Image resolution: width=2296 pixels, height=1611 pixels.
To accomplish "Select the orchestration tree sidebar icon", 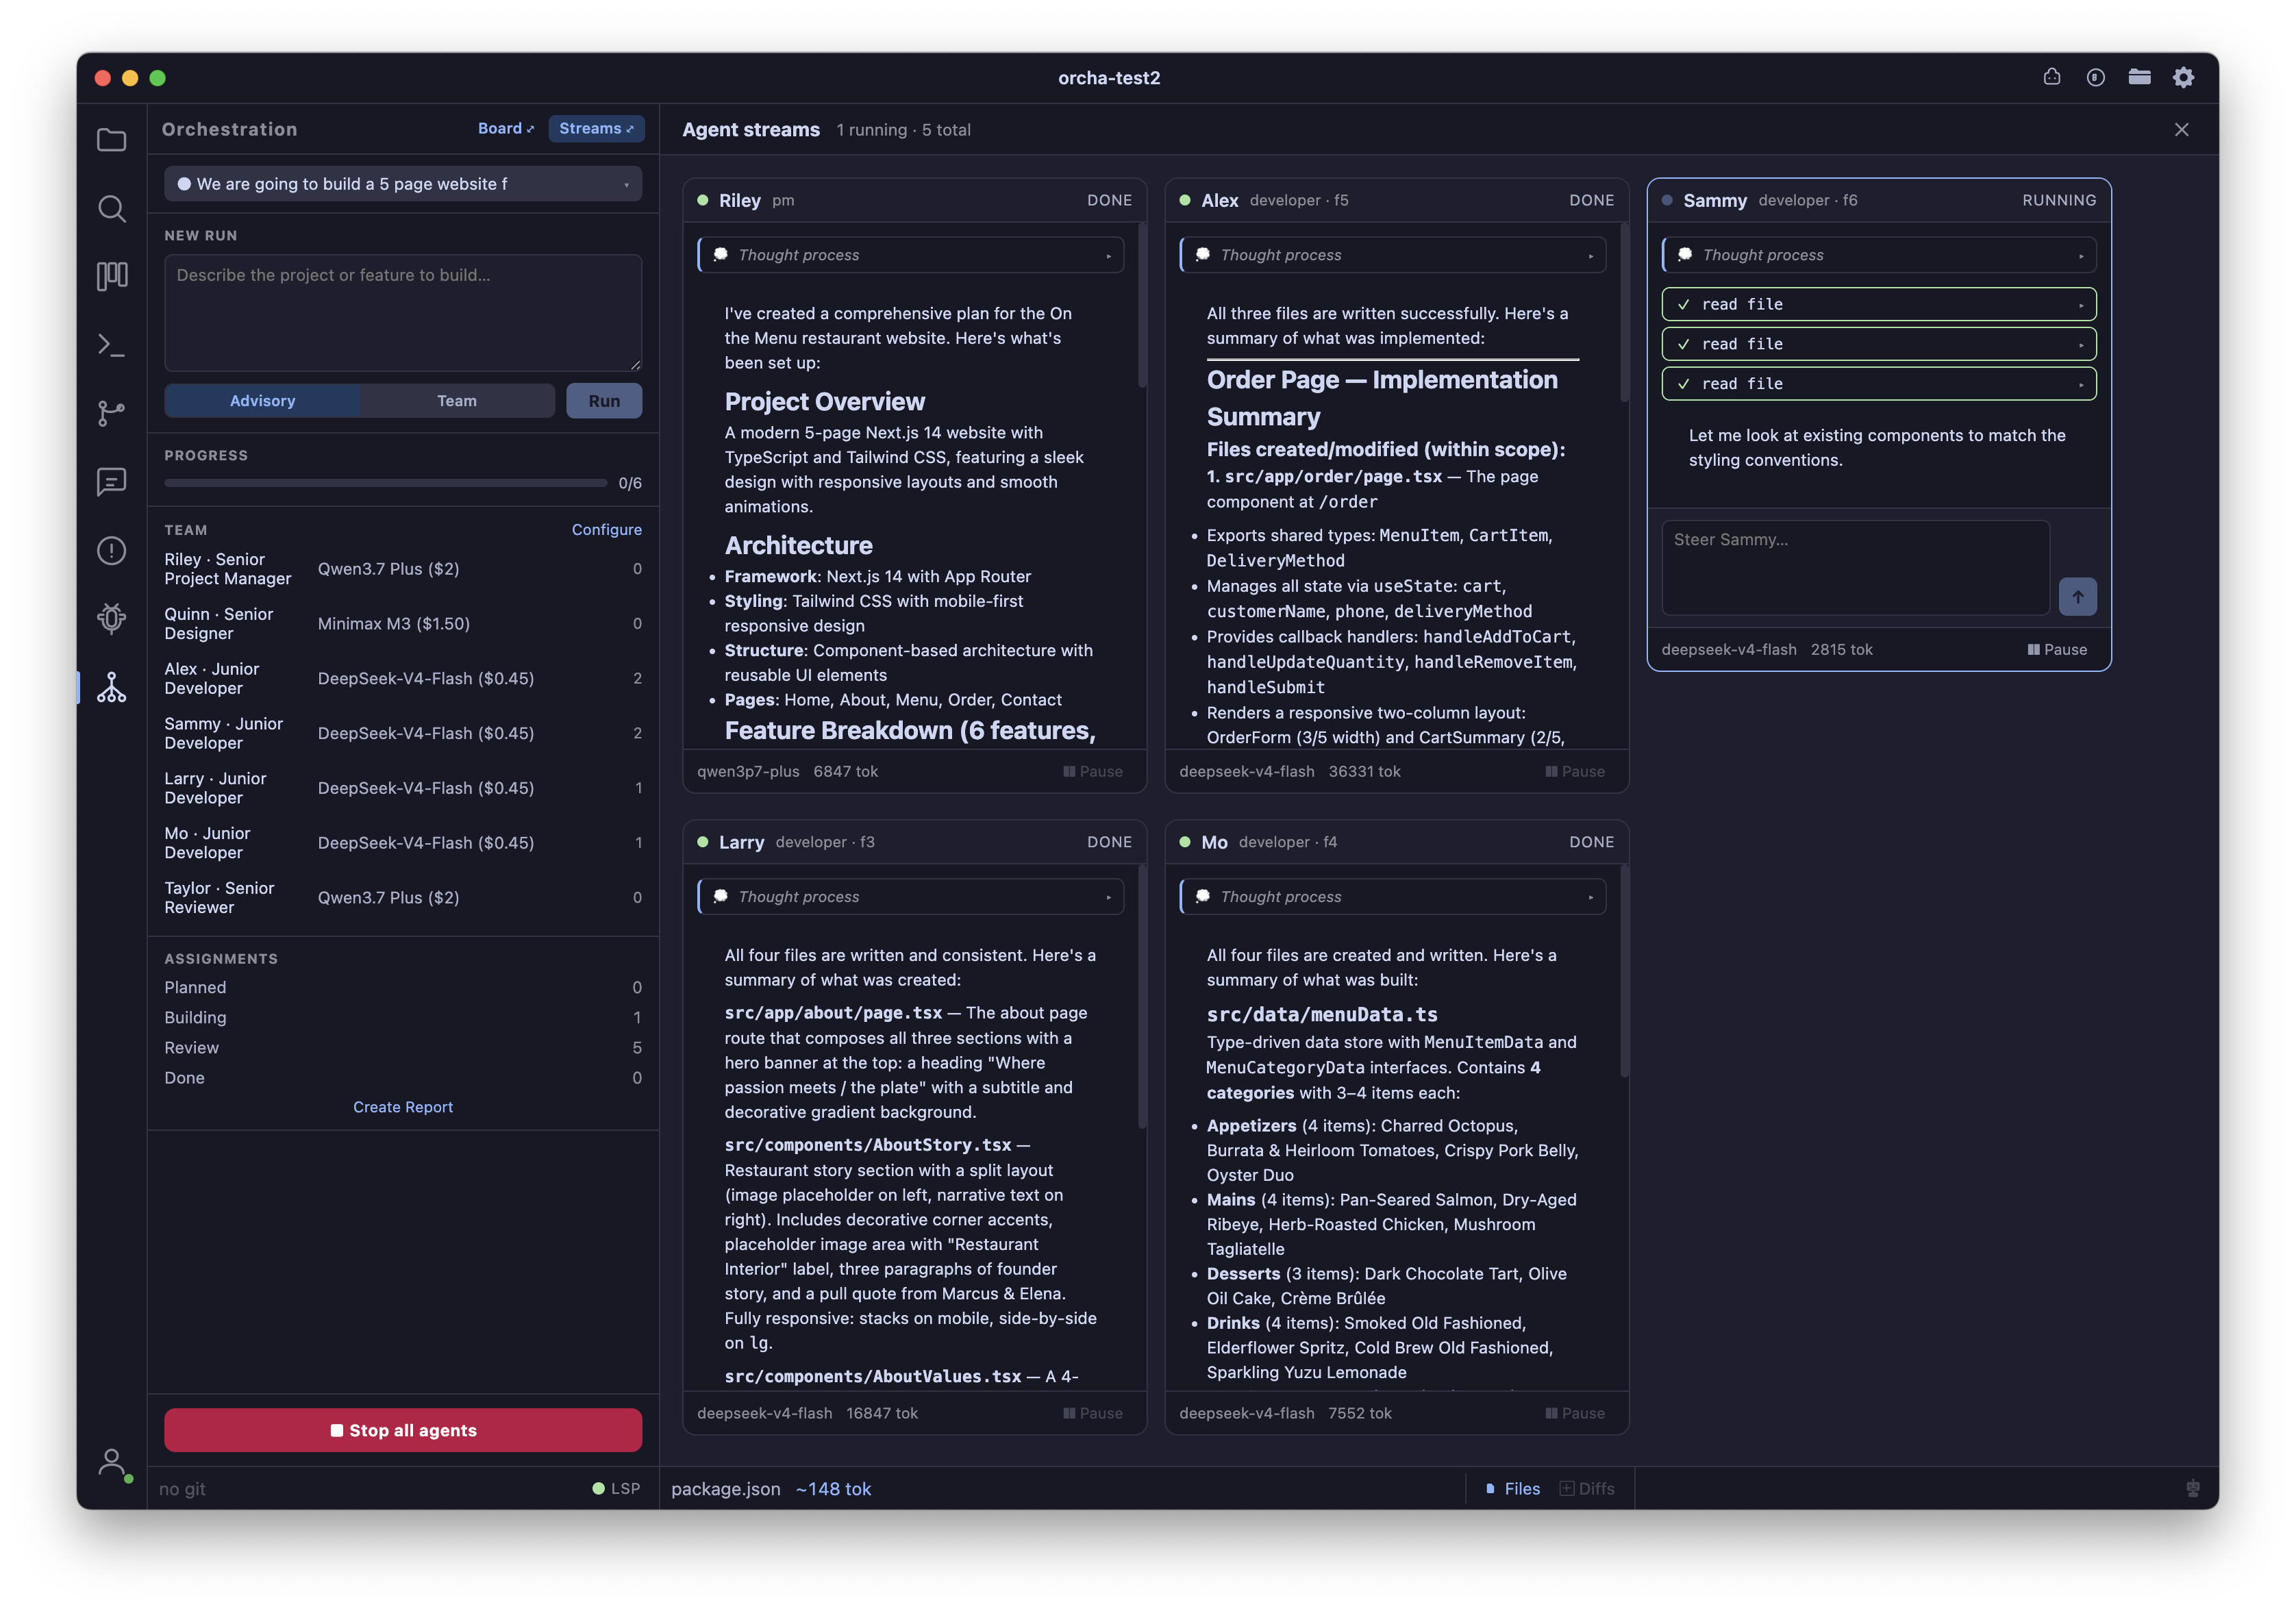I will coord(111,687).
